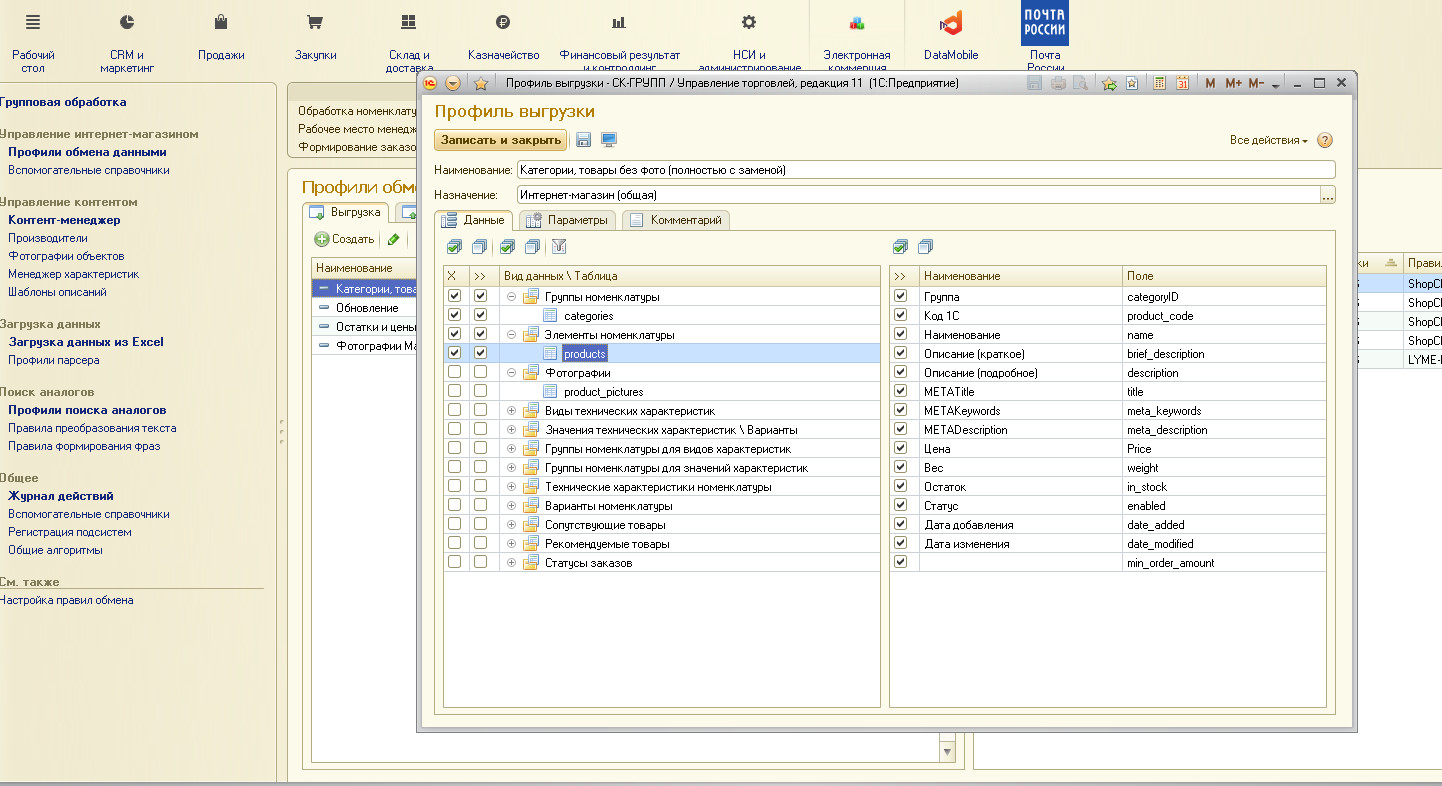
Task: Collapse the Группы номенклатуры tree node
Action: (x=512, y=297)
